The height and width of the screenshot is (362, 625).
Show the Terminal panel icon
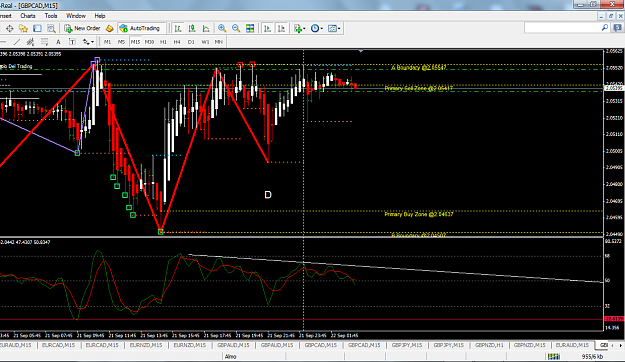[37, 28]
